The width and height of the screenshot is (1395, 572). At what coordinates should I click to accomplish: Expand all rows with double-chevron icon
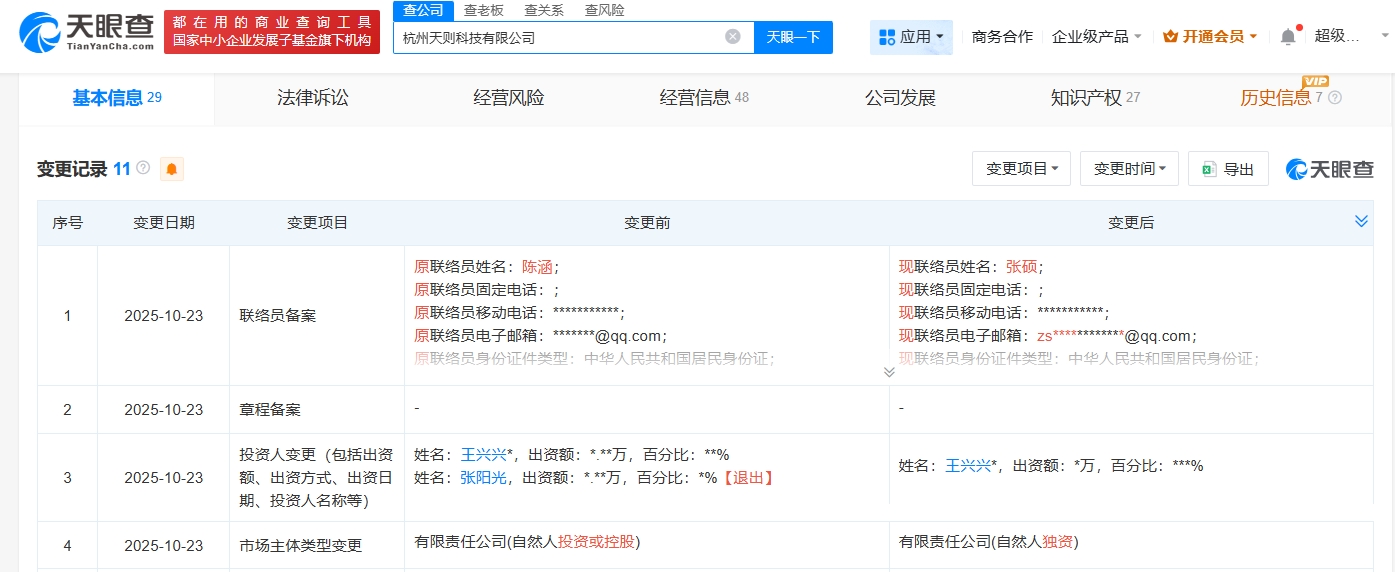(1361, 221)
